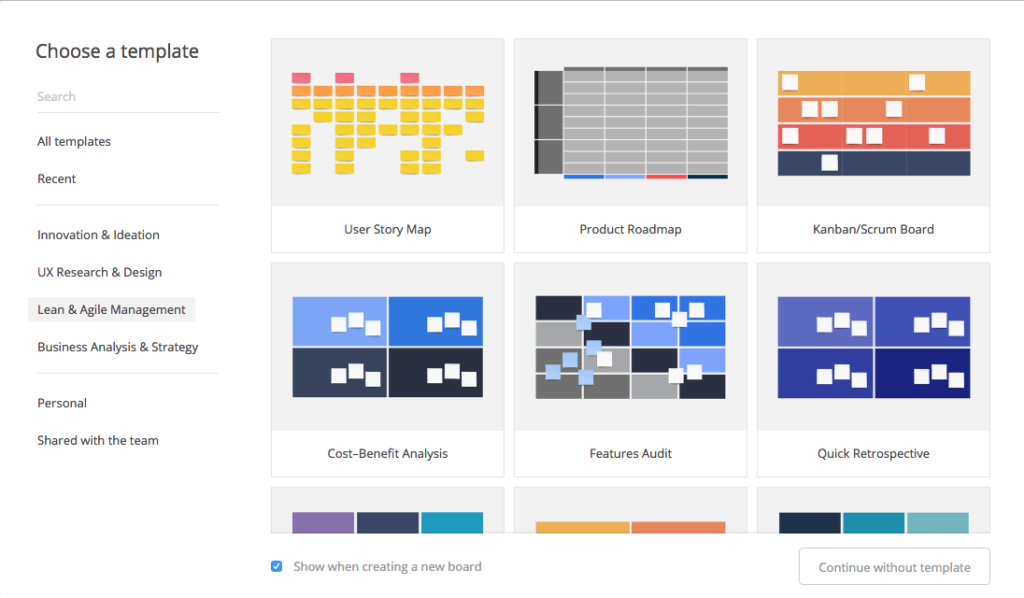Click the dark navy-teal template preview at bottom right
1024x598 pixels.
pyautogui.click(x=873, y=510)
